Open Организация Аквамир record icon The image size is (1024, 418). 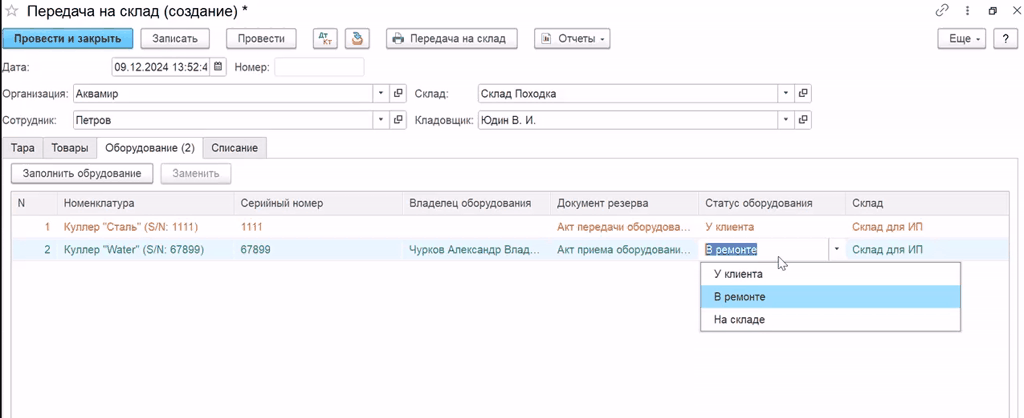(x=398, y=94)
